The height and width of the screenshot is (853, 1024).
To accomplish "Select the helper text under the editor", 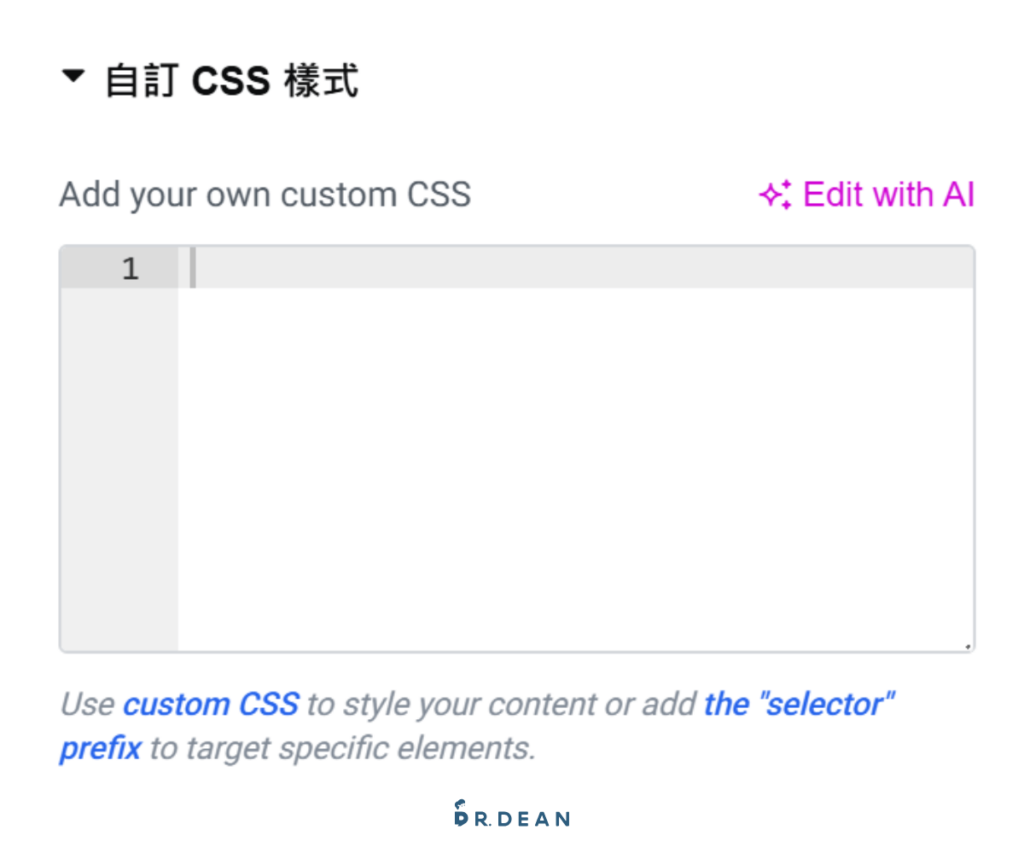I will [480, 725].
